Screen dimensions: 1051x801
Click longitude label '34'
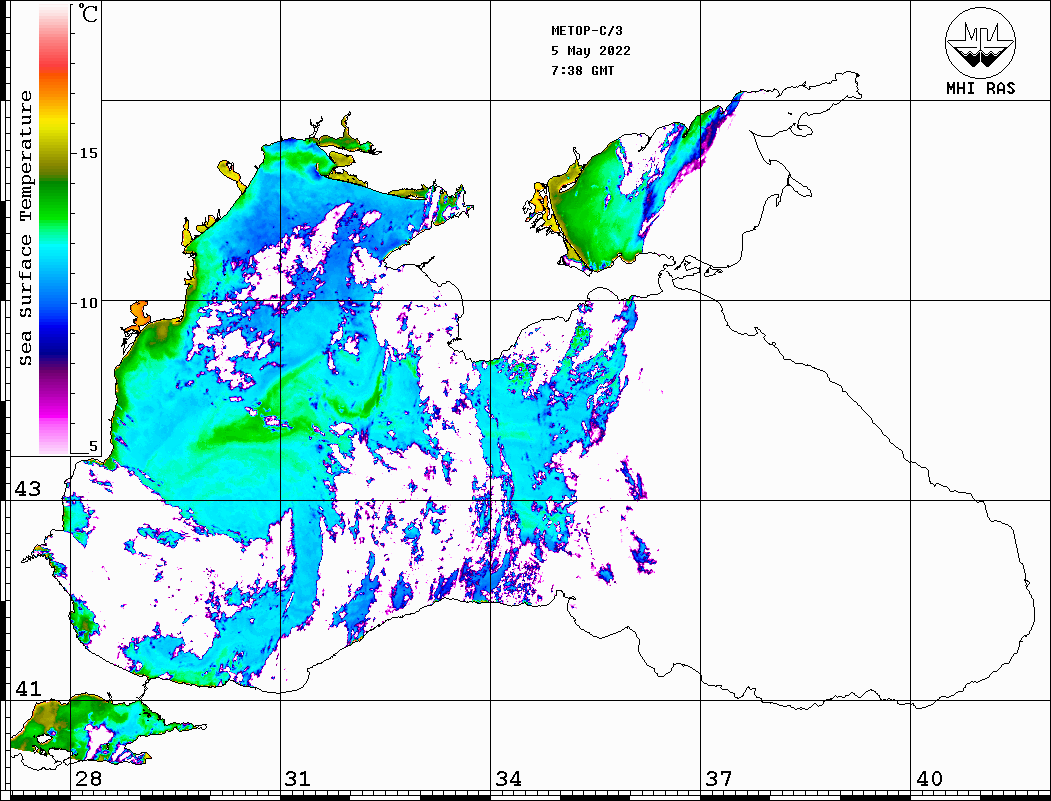pos(508,779)
